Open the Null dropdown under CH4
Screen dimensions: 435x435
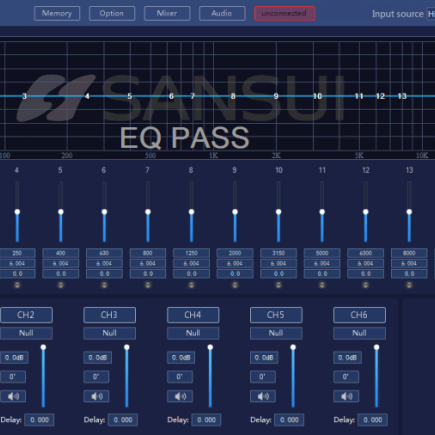193,333
